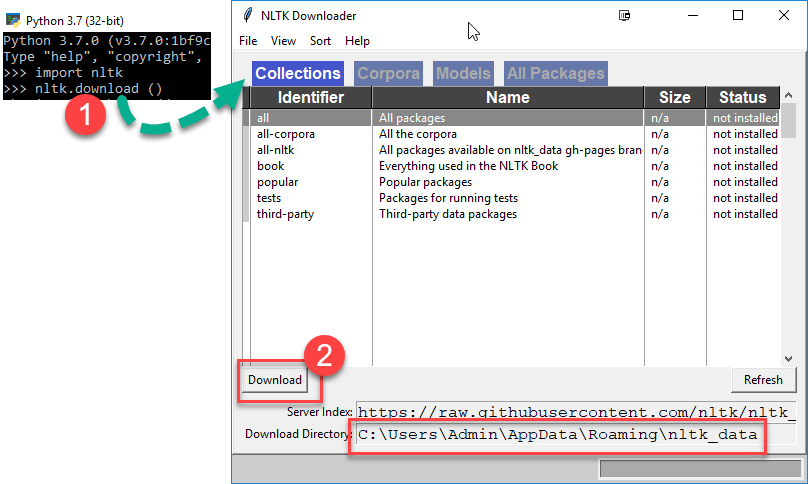Click the scrollbar down arrow
The width and height of the screenshot is (808, 484).
coord(788,359)
